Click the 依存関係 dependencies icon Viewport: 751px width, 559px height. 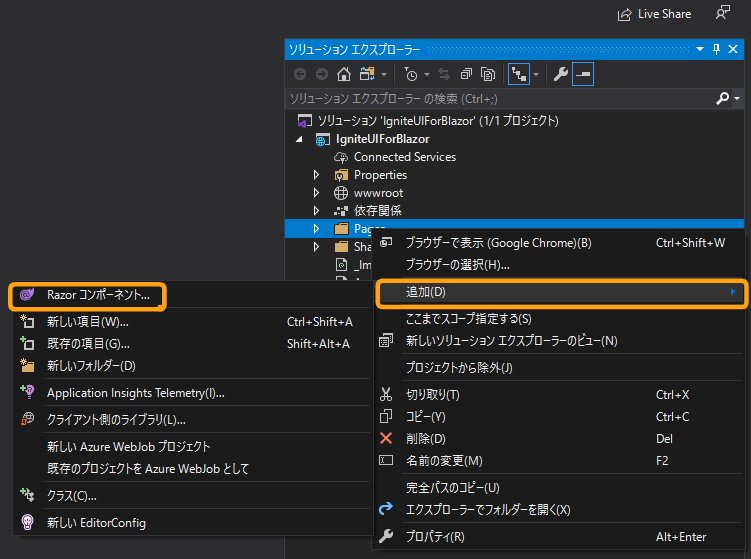click(x=341, y=211)
